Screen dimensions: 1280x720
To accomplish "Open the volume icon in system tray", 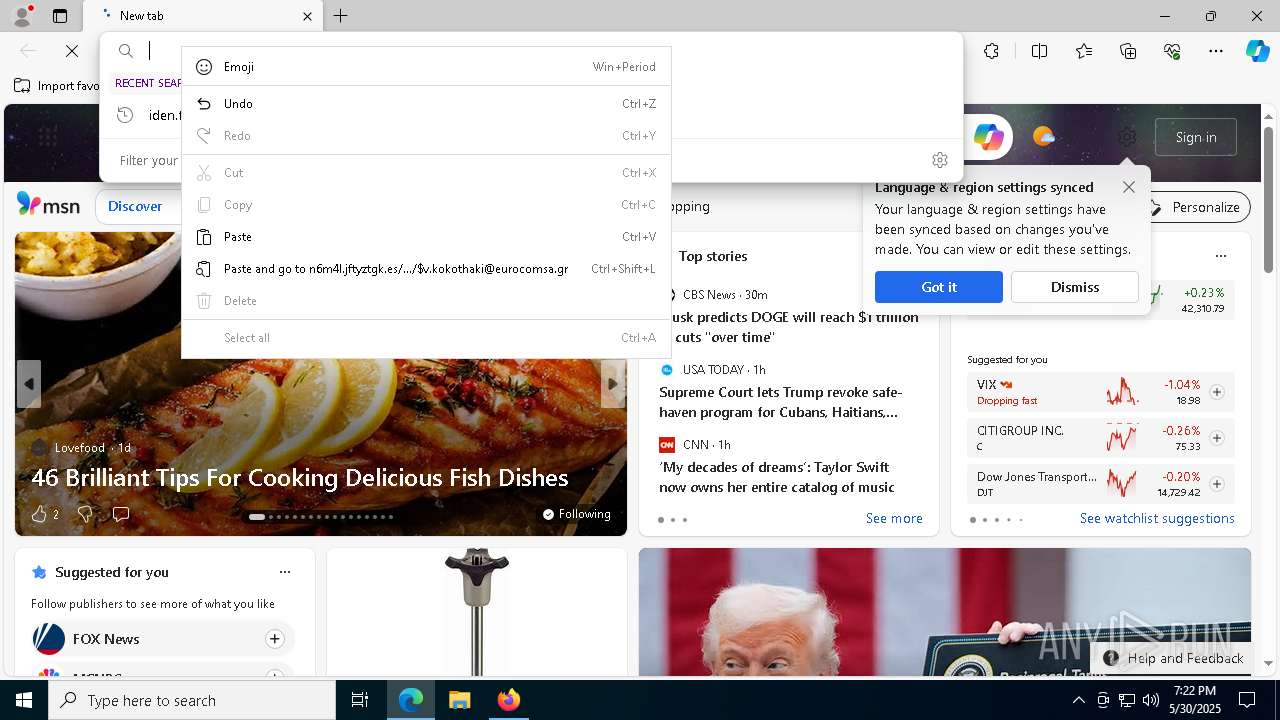I will click(1150, 700).
